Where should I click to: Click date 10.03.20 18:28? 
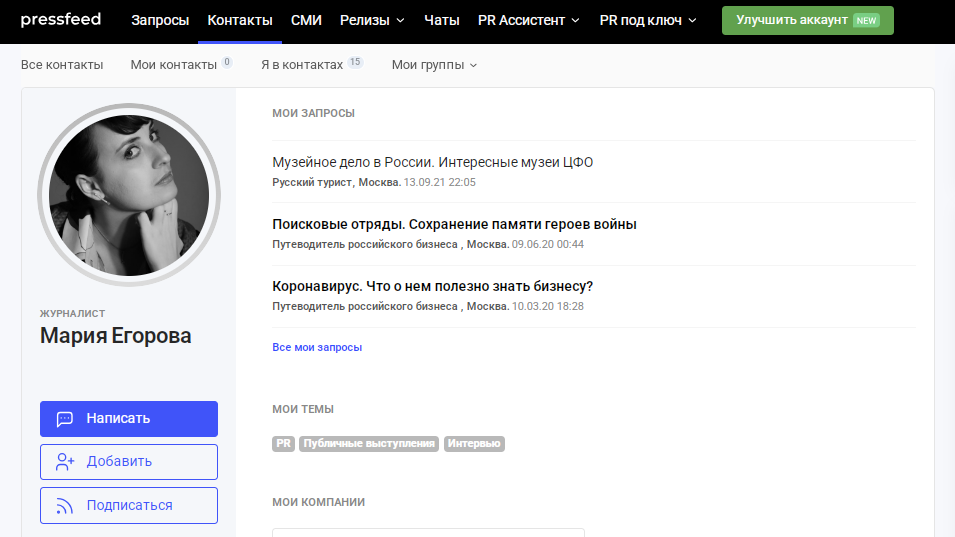pyautogui.click(x=548, y=306)
